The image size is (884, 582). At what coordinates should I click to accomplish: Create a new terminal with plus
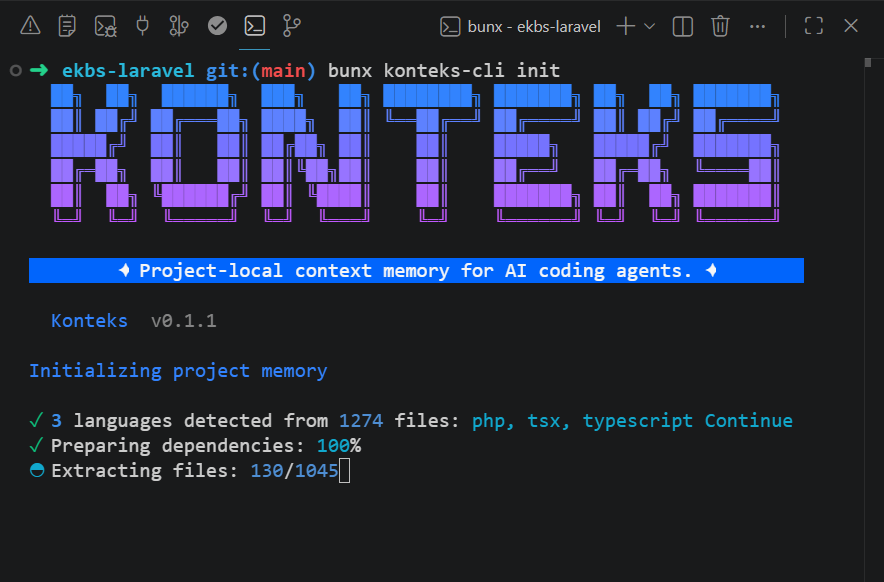tap(626, 26)
